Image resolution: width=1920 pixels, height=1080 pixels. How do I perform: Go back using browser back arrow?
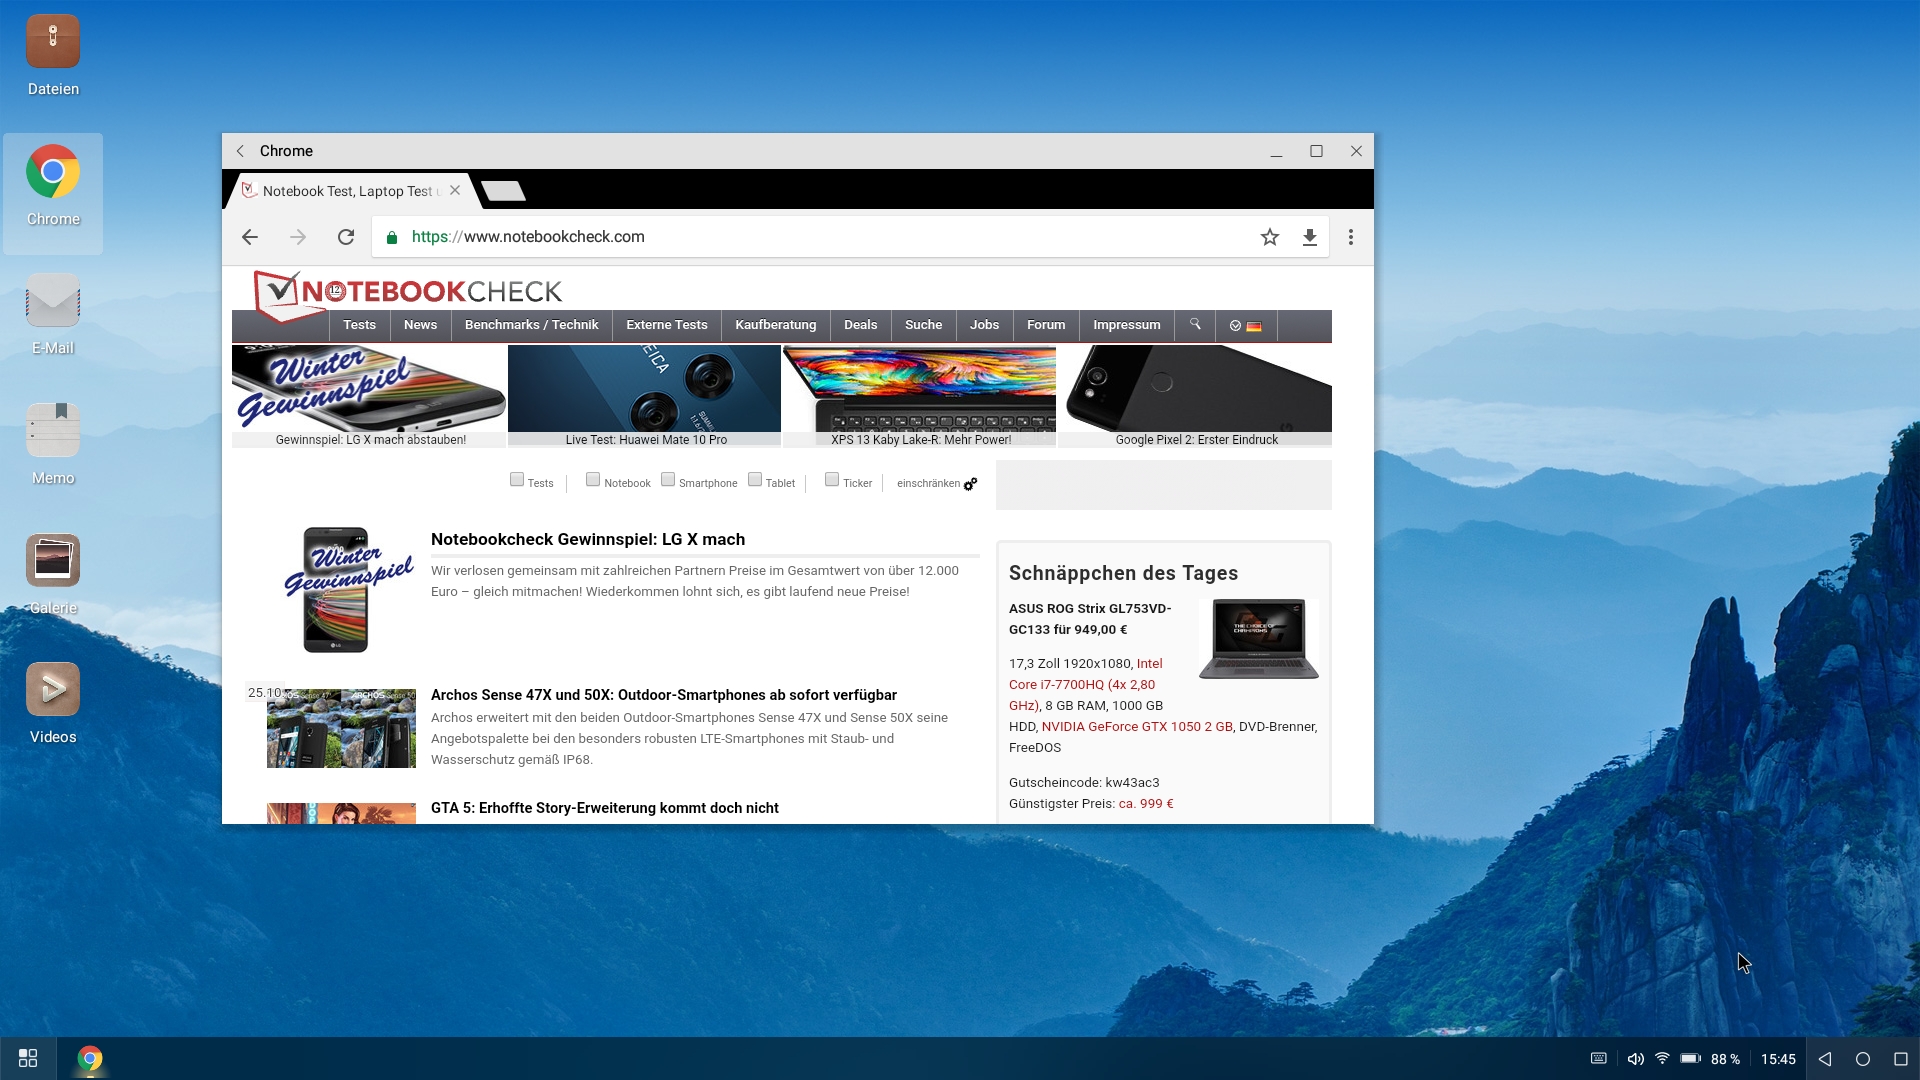pos(250,237)
